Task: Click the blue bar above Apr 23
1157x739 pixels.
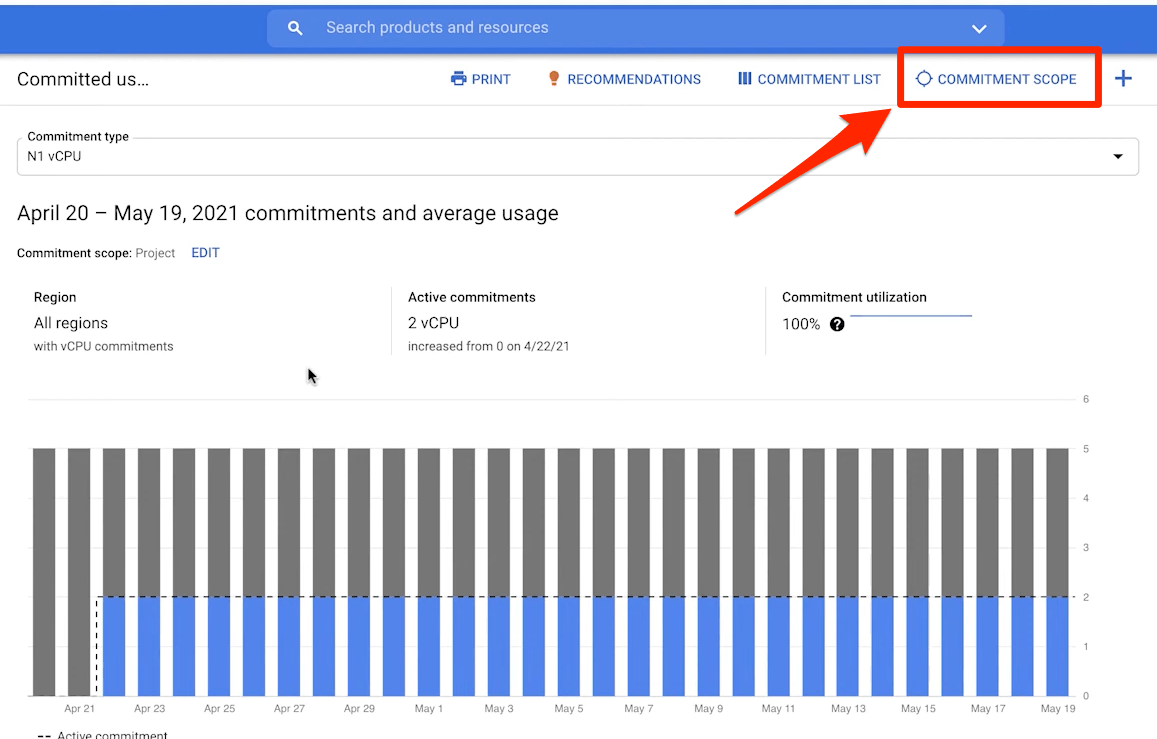Action: pos(149,646)
